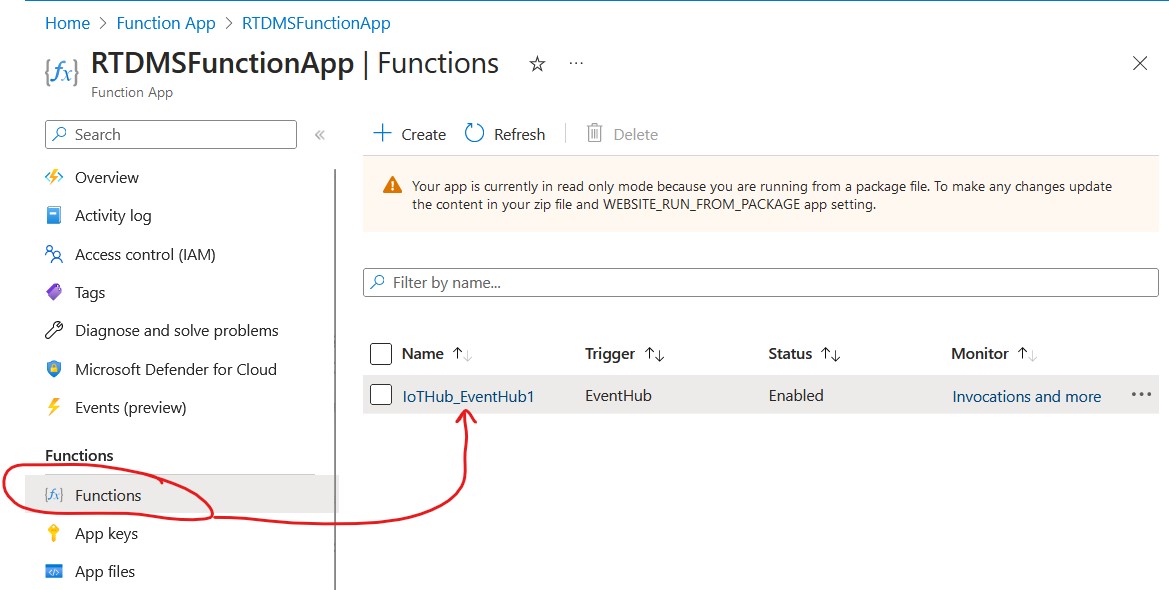1169x590 pixels.
Task: Navigate to Home breadcrumb
Action: pyautogui.click(x=67, y=23)
